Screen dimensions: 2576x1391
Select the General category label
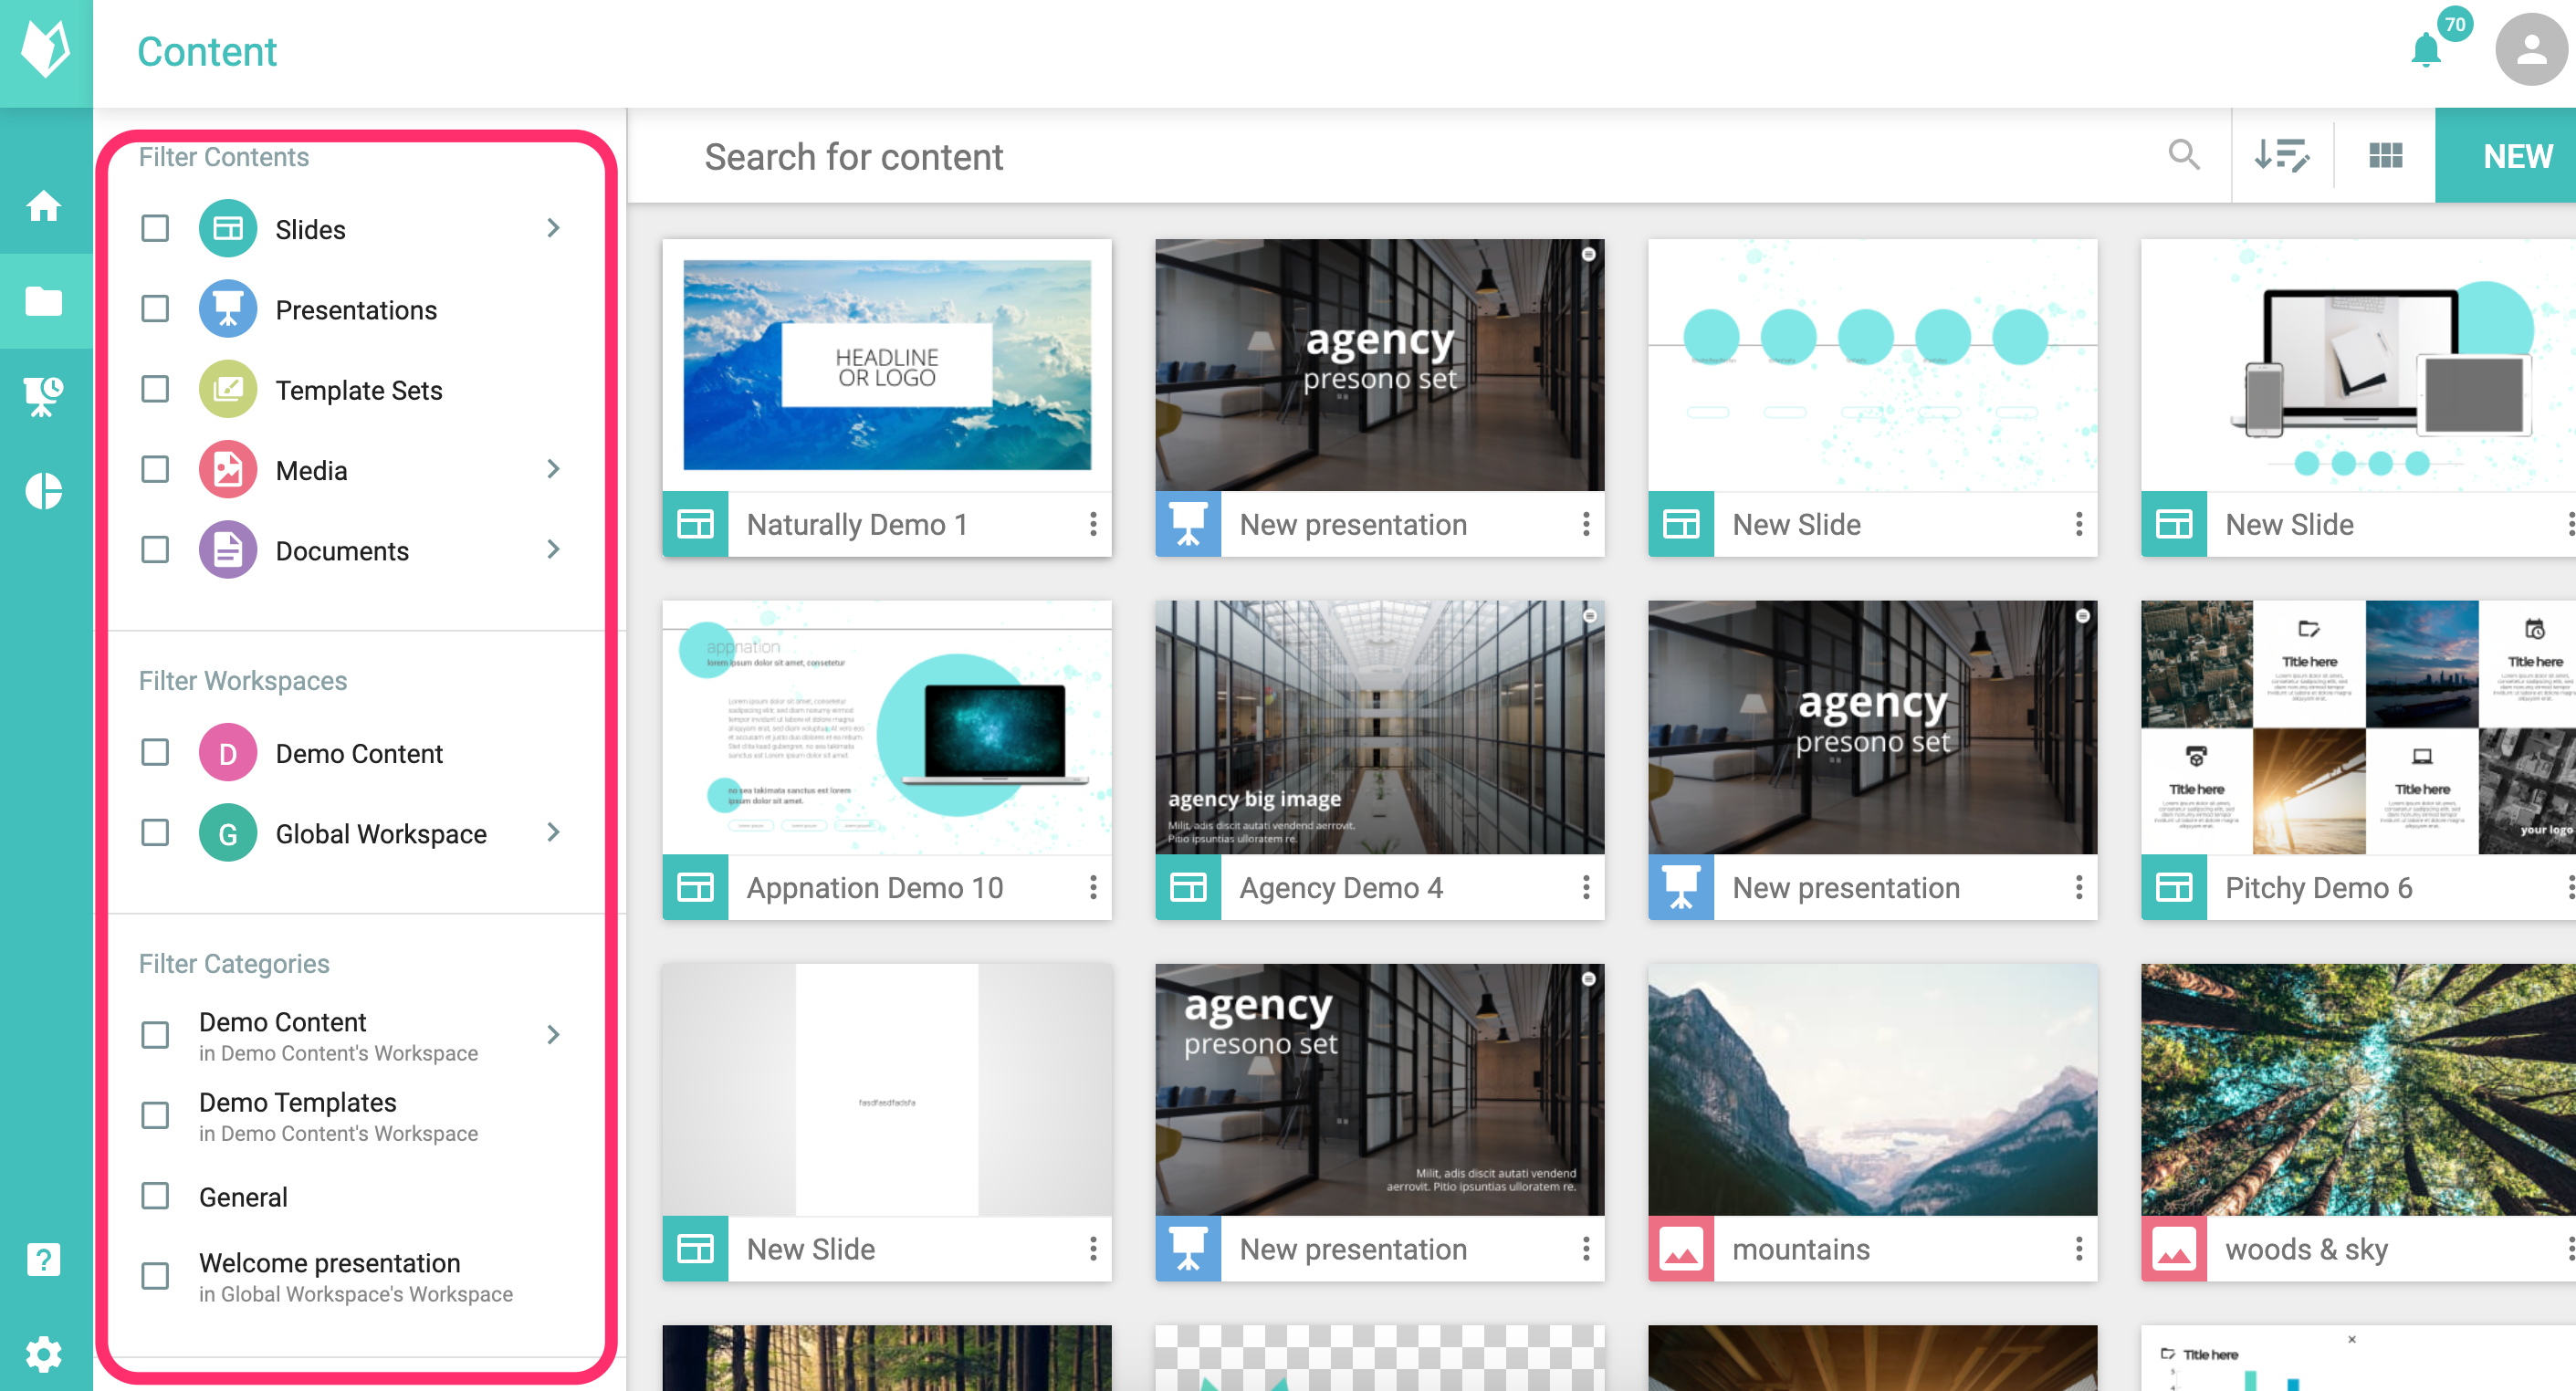point(243,1197)
